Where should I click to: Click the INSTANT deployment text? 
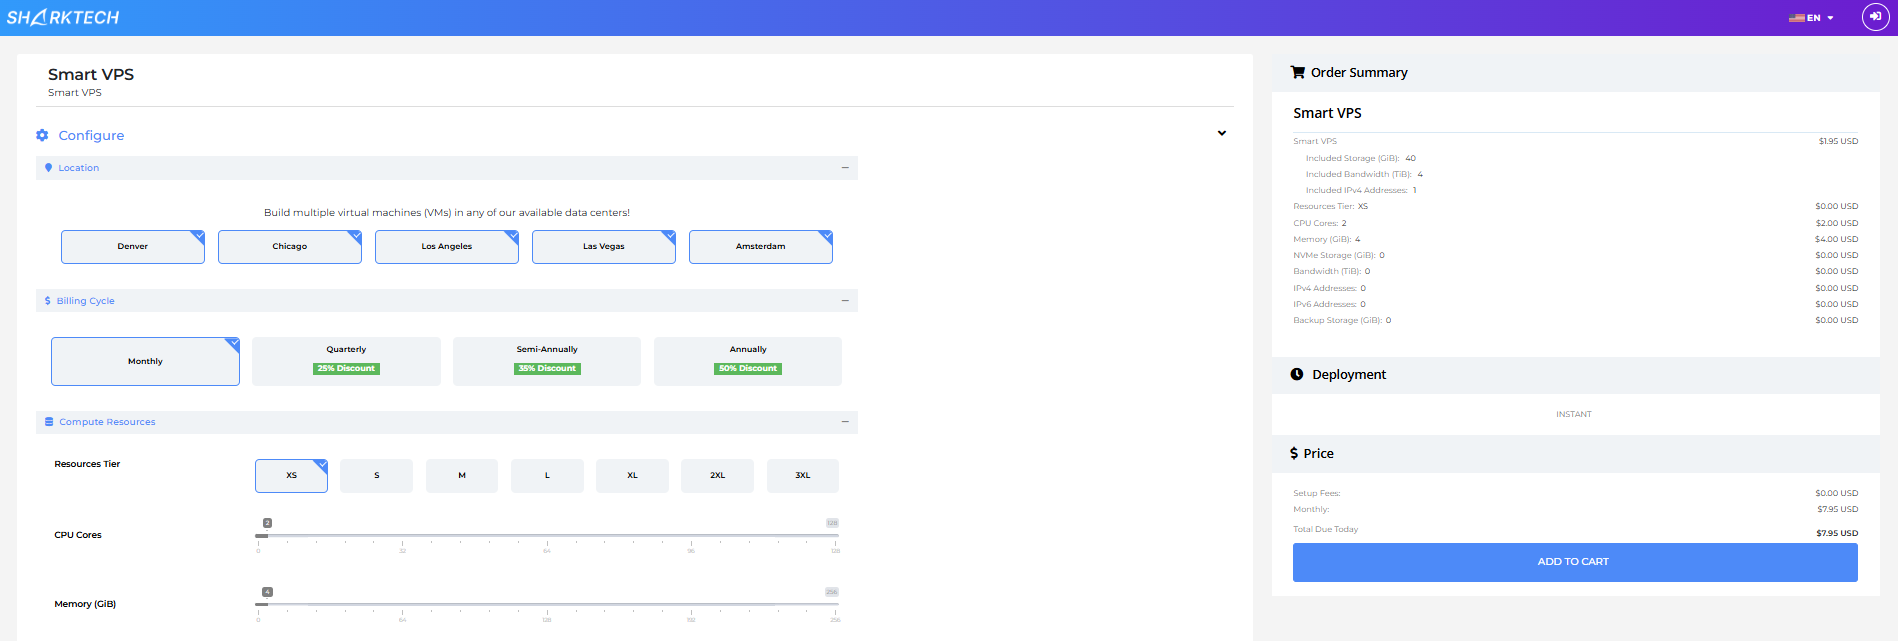click(1574, 414)
